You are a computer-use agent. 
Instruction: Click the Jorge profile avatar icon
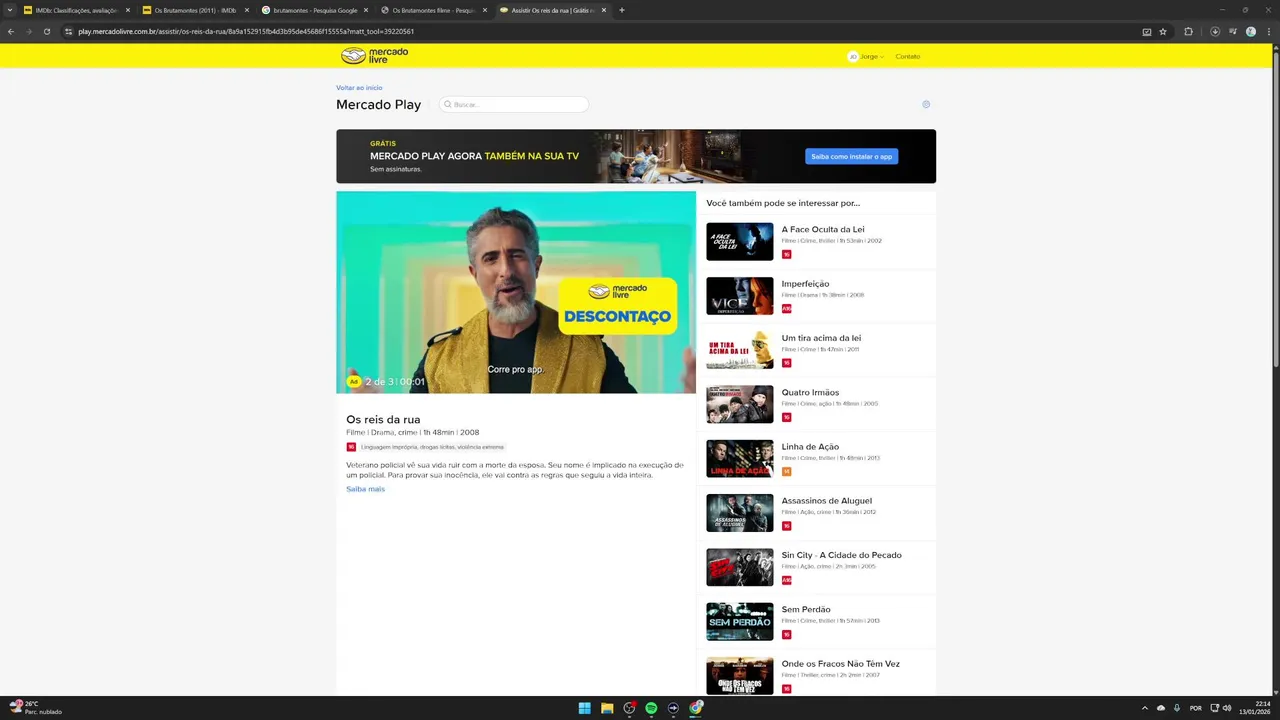tap(853, 56)
